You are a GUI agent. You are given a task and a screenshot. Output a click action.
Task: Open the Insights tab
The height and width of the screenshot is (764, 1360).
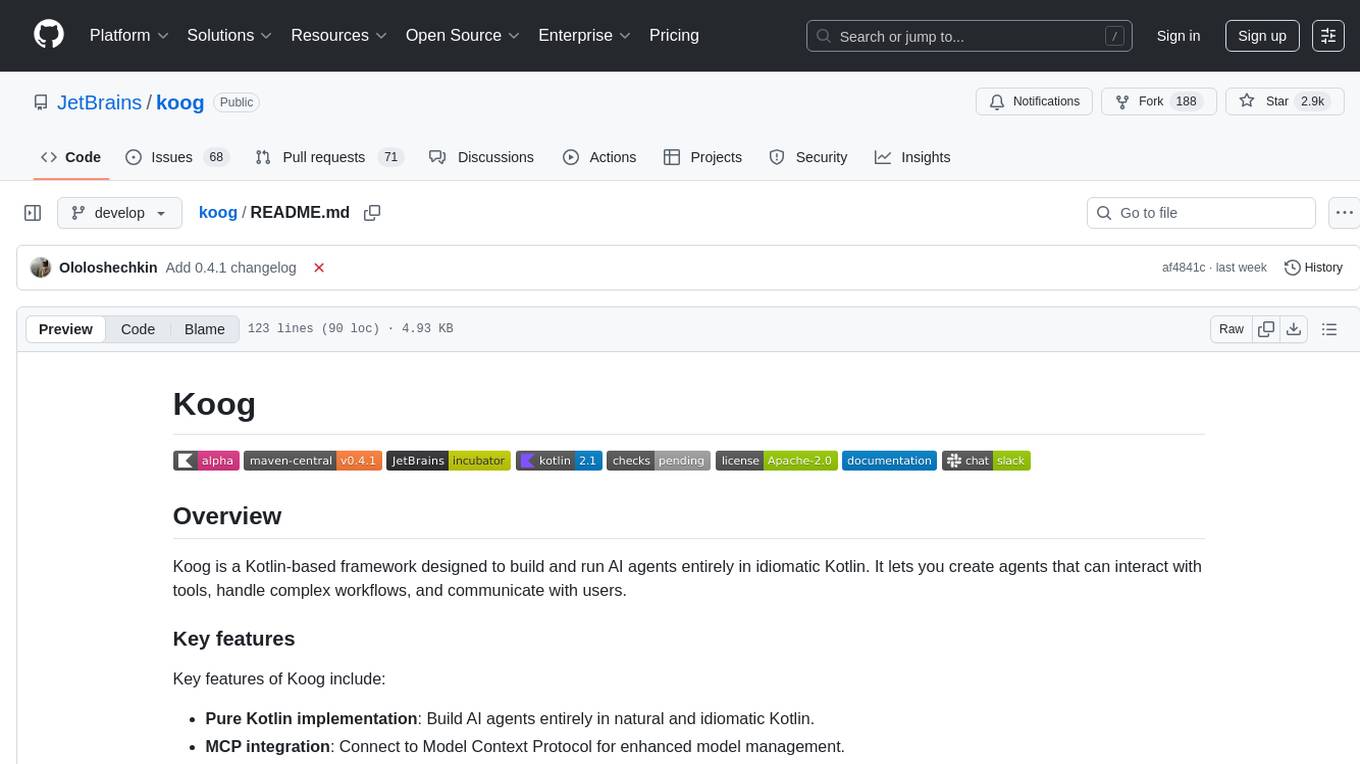tap(912, 157)
